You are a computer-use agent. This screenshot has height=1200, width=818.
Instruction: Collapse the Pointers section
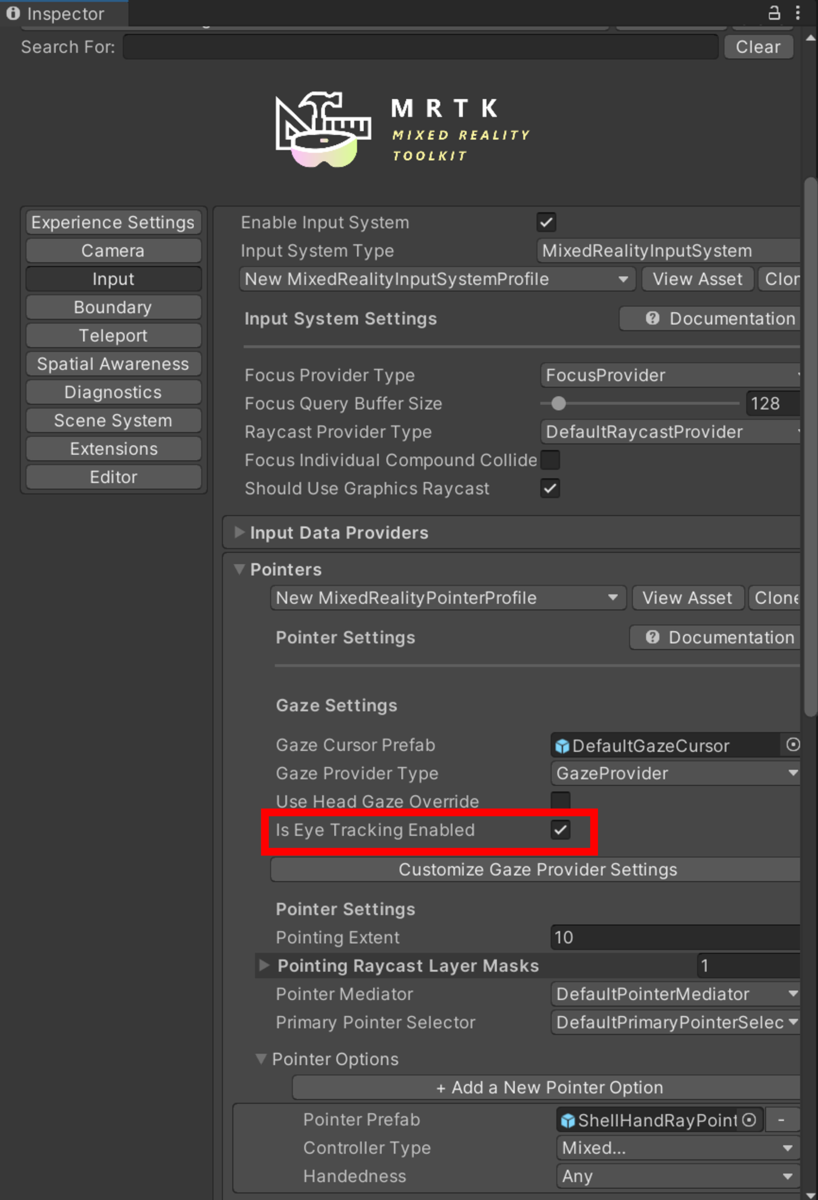(x=239, y=569)
